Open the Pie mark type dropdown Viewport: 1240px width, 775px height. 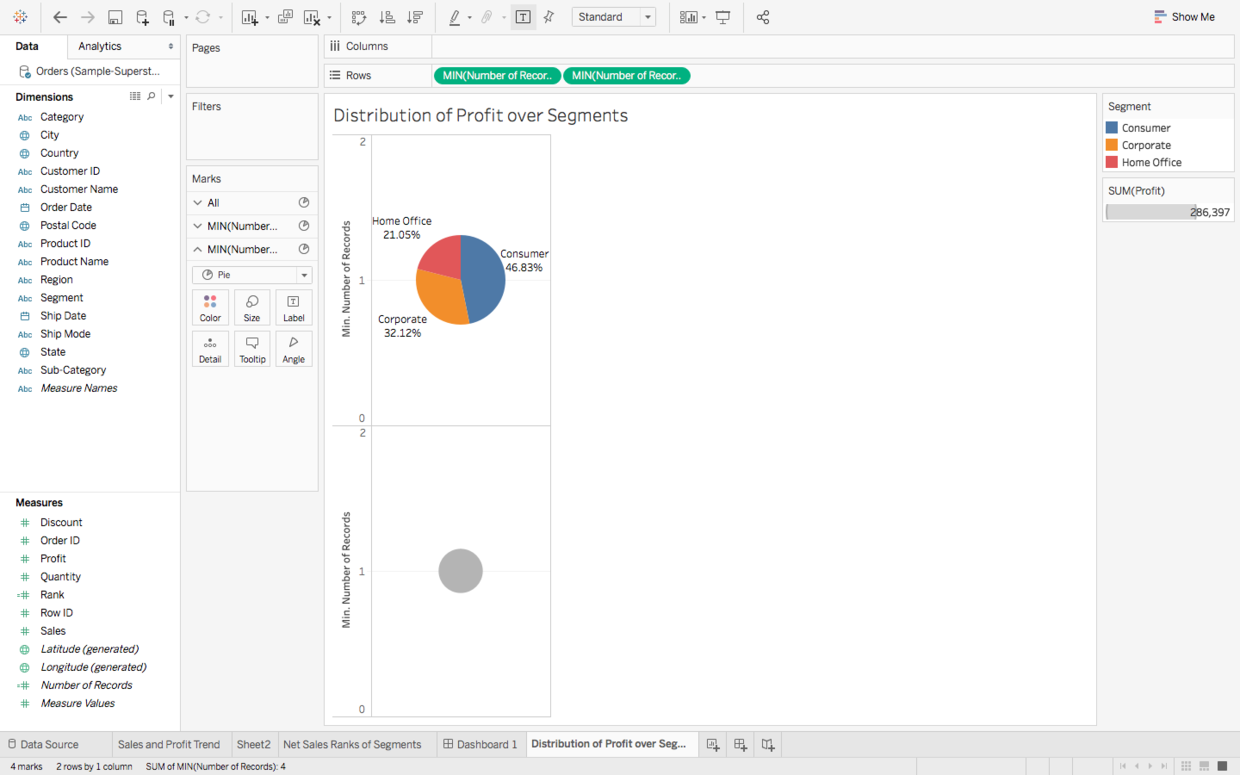pyautogui.click(x=252, y=275)
